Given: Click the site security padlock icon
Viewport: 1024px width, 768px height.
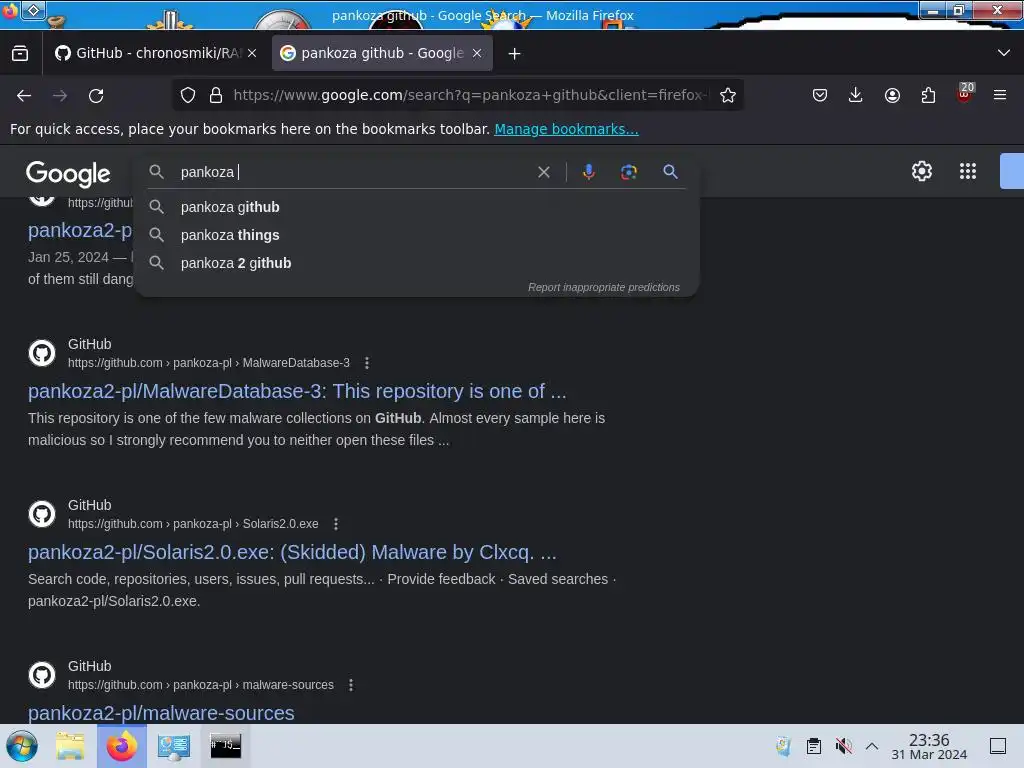Looking at the screenshot, I should coord(216,95).
